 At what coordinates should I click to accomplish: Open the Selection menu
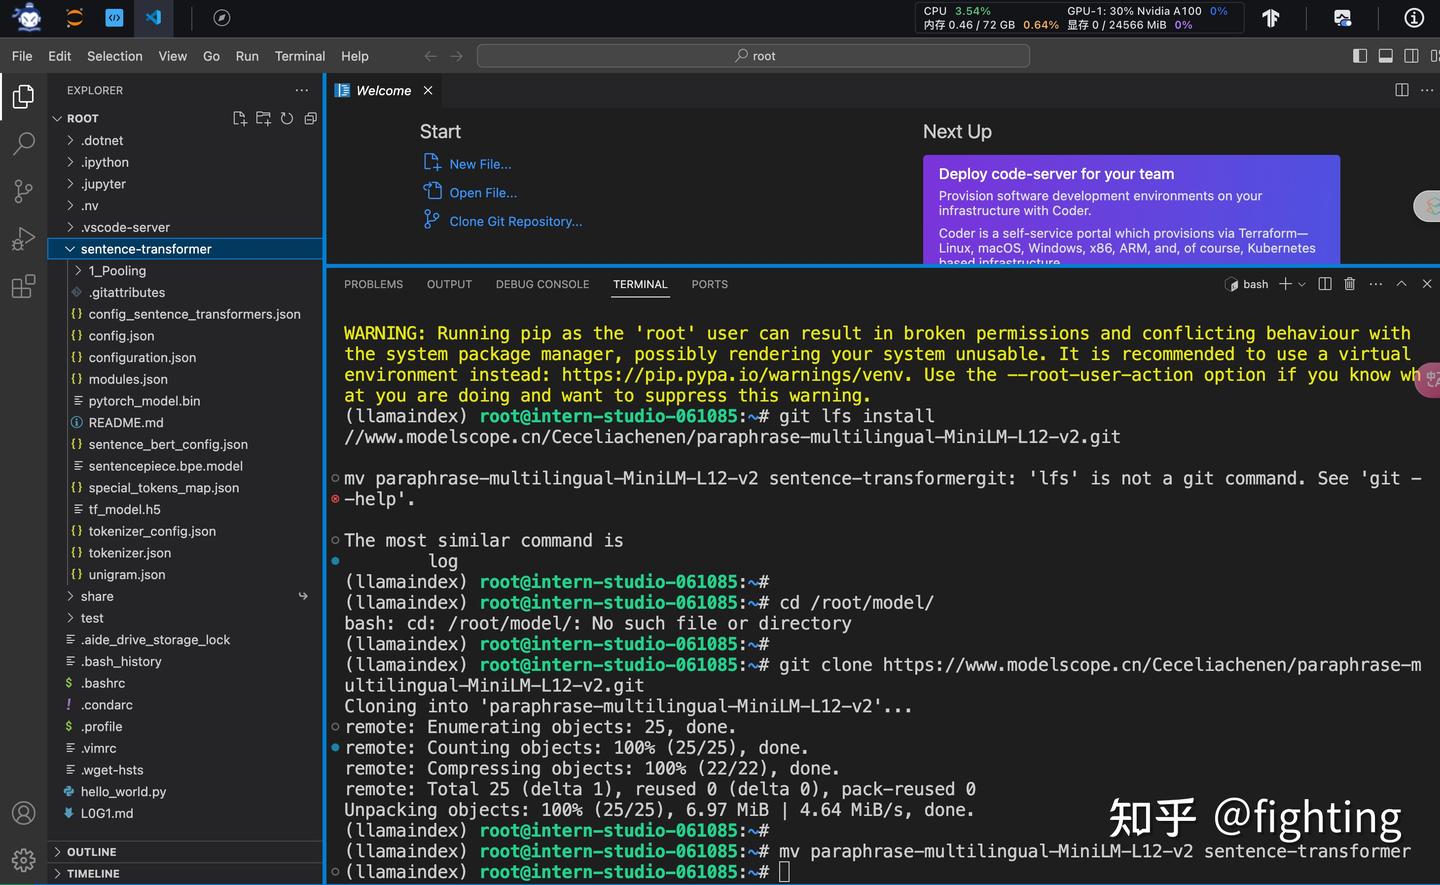point(115,56)
